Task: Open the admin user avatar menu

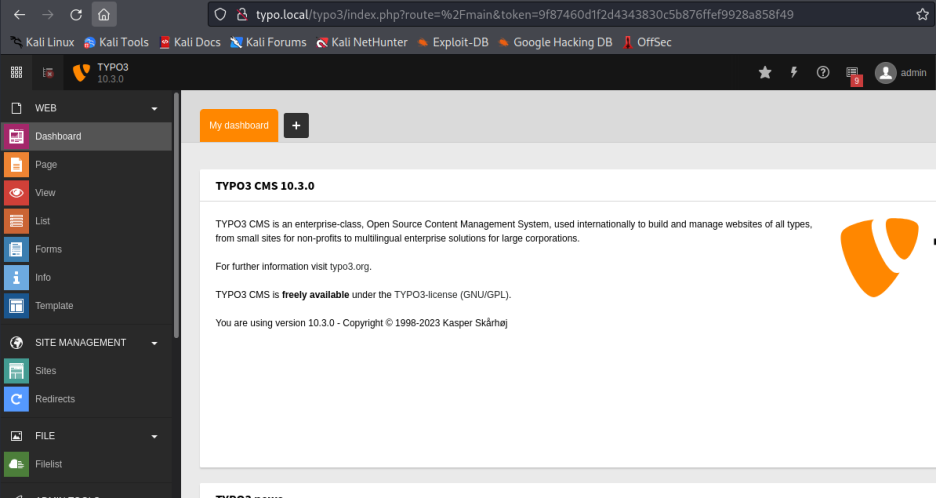Action: 885,73
